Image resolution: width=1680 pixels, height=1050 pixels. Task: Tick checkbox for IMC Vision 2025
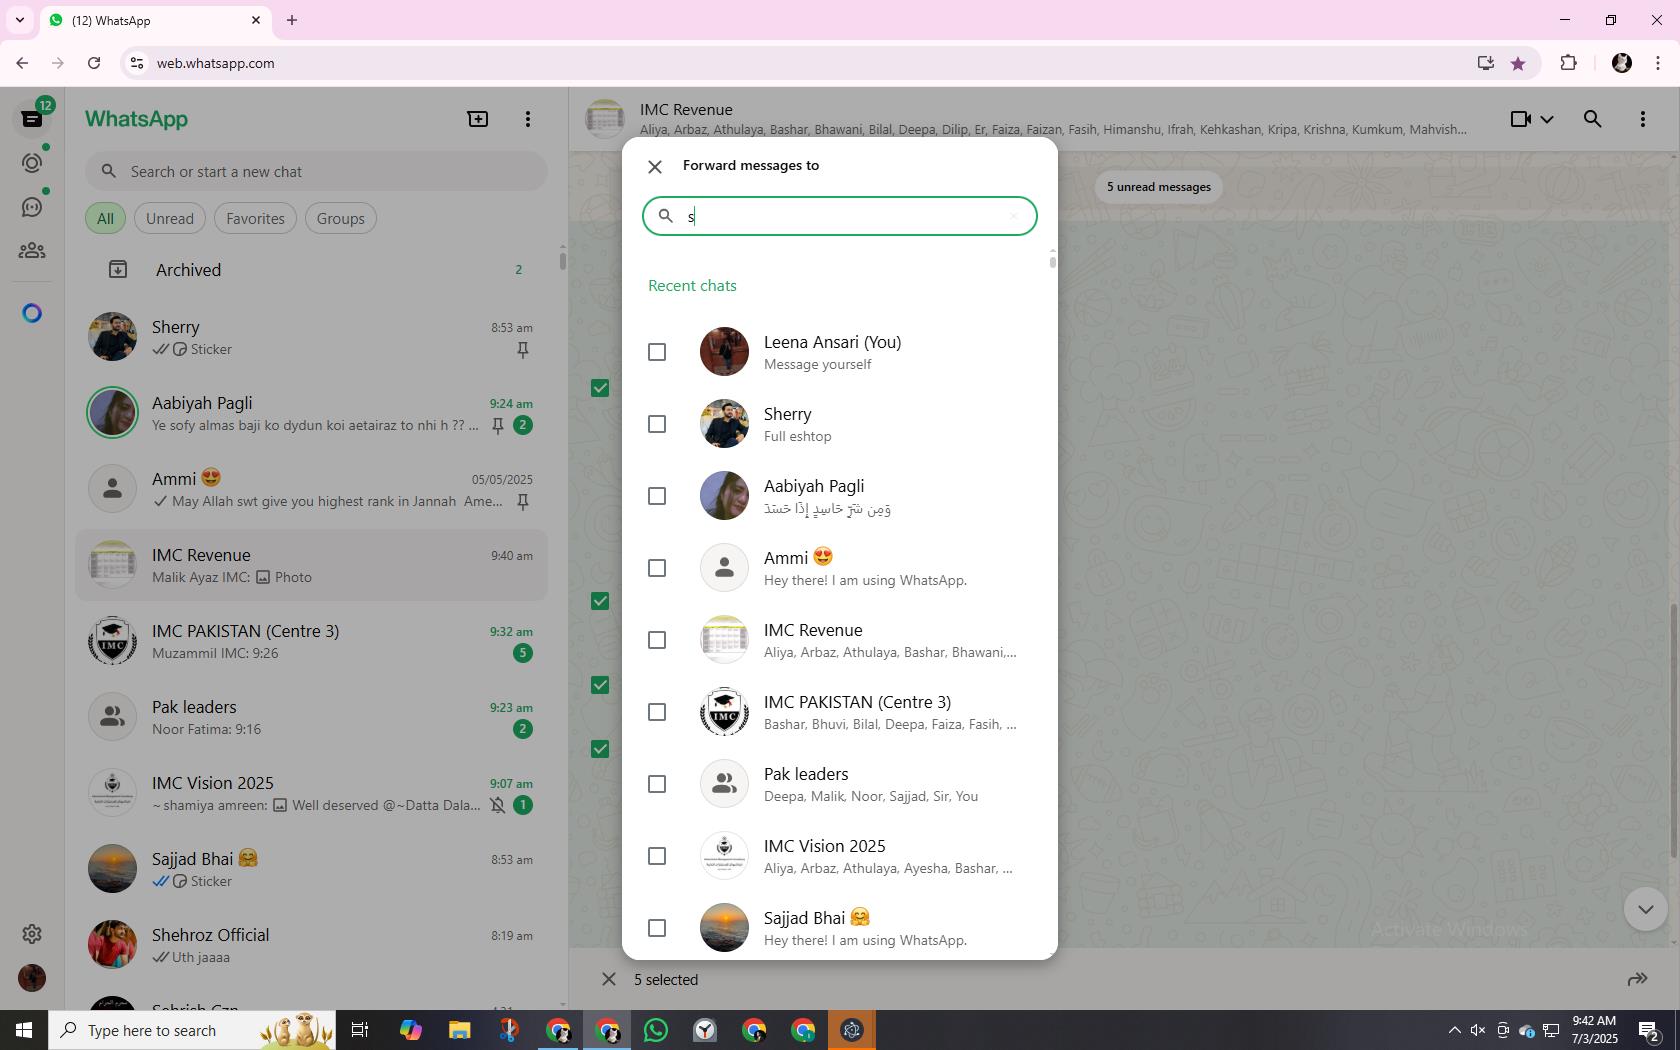[657, 856]
